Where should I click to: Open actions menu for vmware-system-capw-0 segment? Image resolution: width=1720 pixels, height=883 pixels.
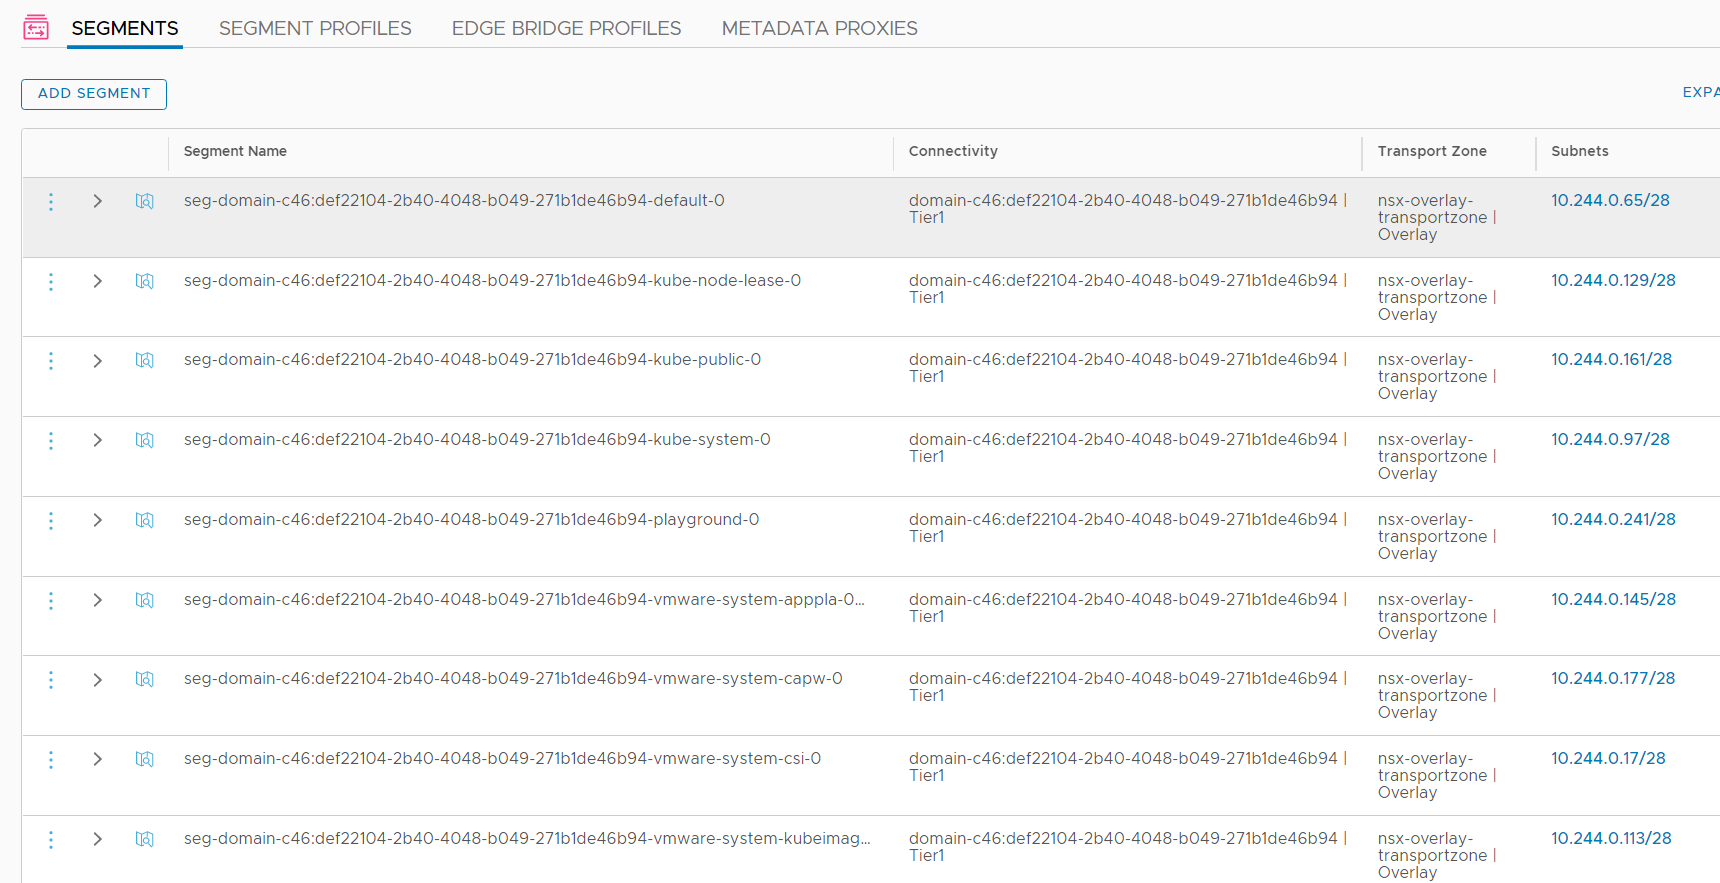(51, 680)
